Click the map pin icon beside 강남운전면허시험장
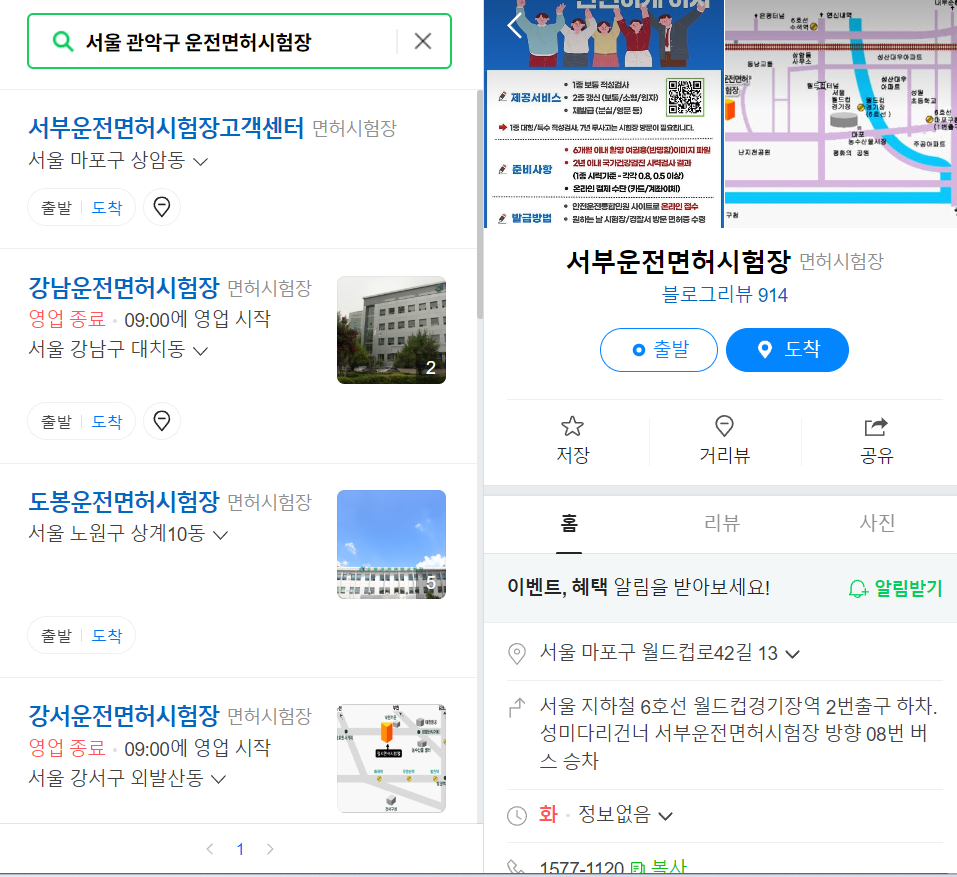 coord(161,421)
